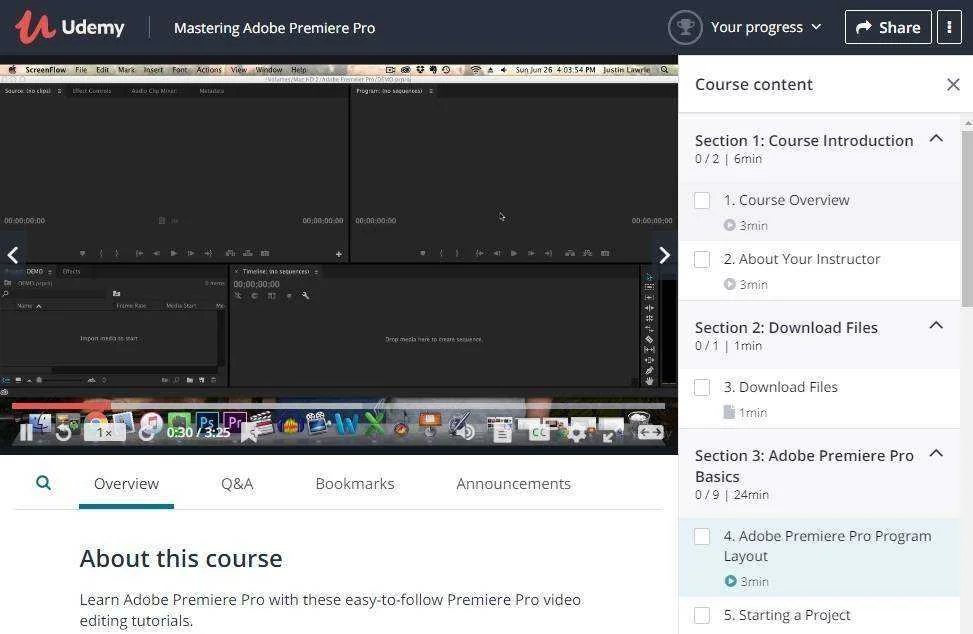Open the Bookmarks tab
The height and width of the screenshot is (634, 973).
point(355,484)
